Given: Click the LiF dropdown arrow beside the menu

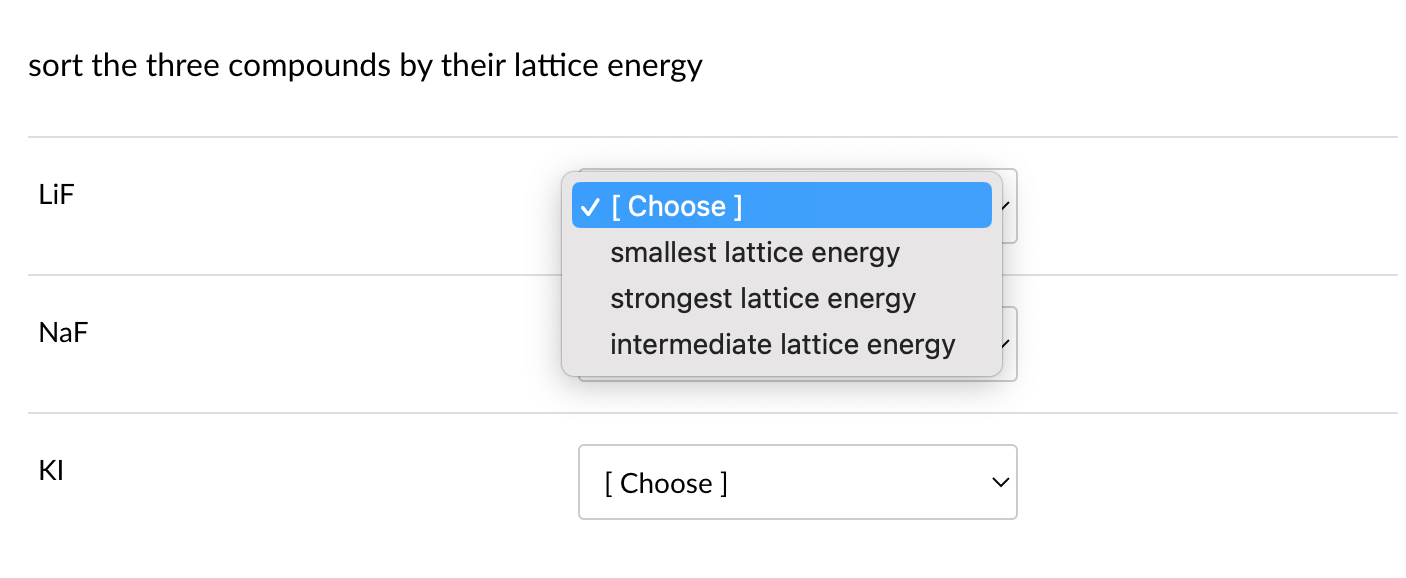Looking at the screenshot, I should (1008, 206).
